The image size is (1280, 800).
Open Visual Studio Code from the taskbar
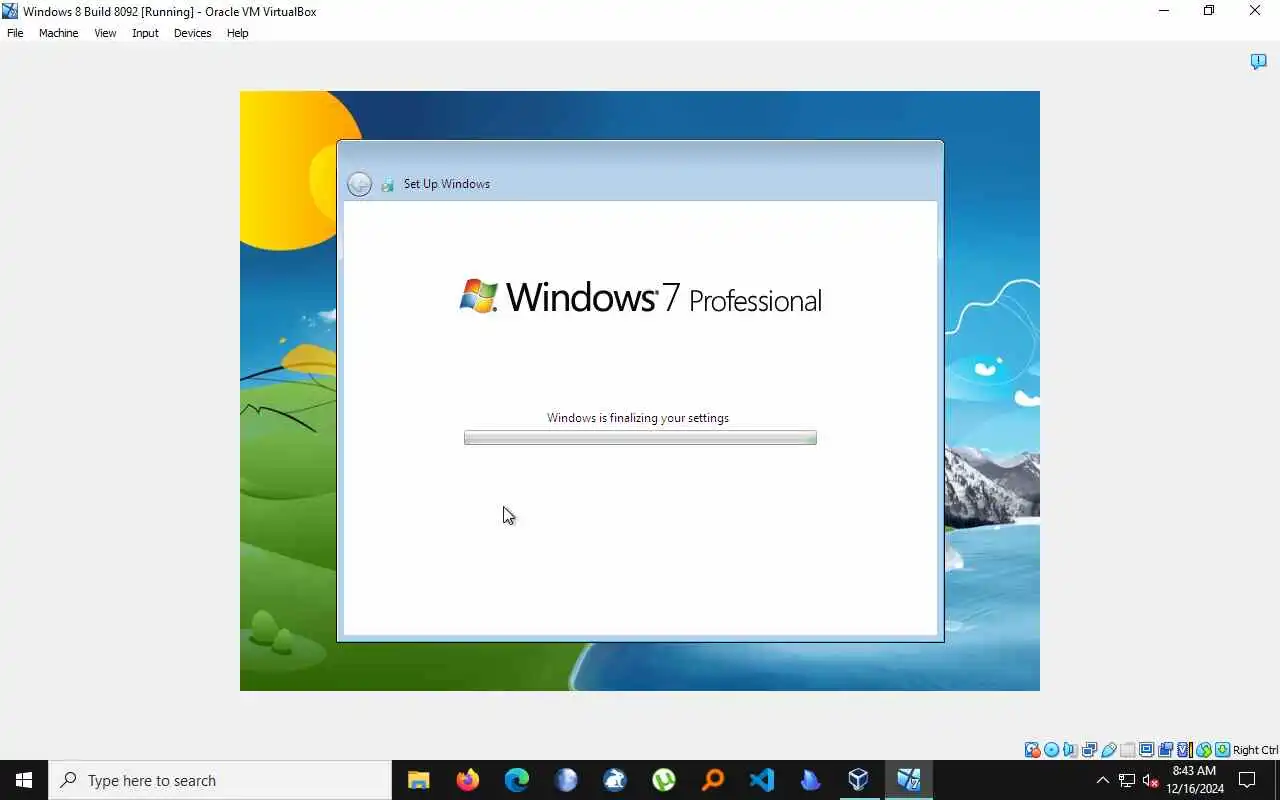(761, 780)
